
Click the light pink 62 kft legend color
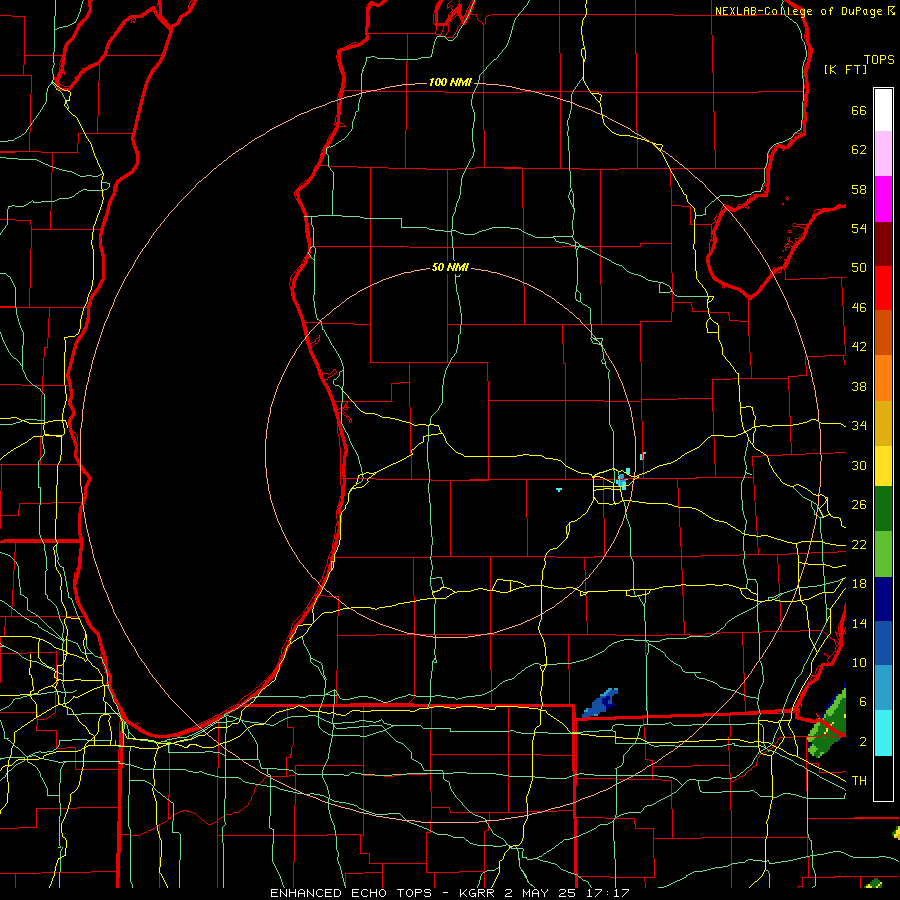[883, 153]
